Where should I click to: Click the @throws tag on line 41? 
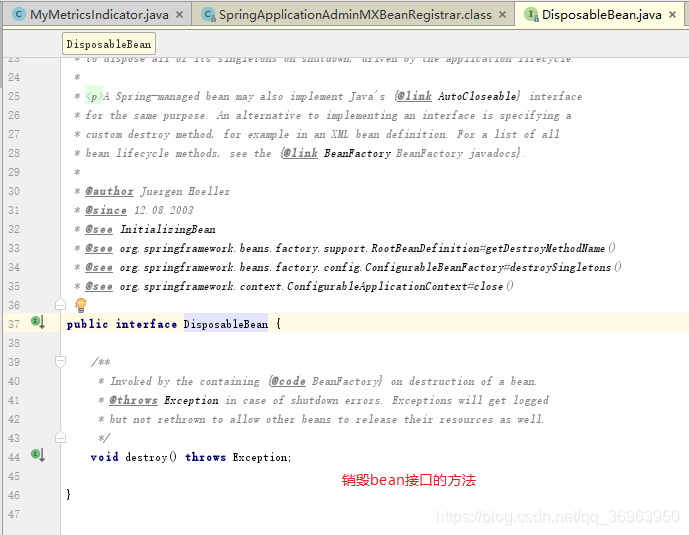pos(134,400)
